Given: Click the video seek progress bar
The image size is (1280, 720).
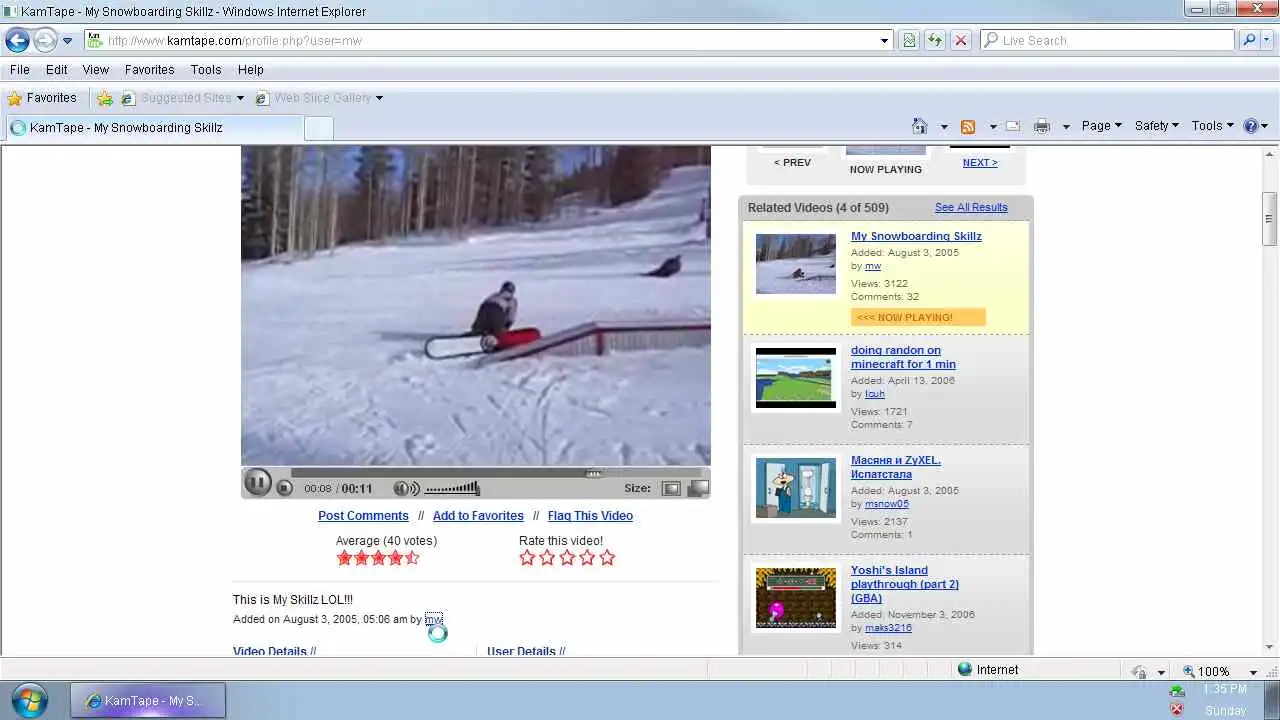Looking at the screenshot, I should point(500,473).
